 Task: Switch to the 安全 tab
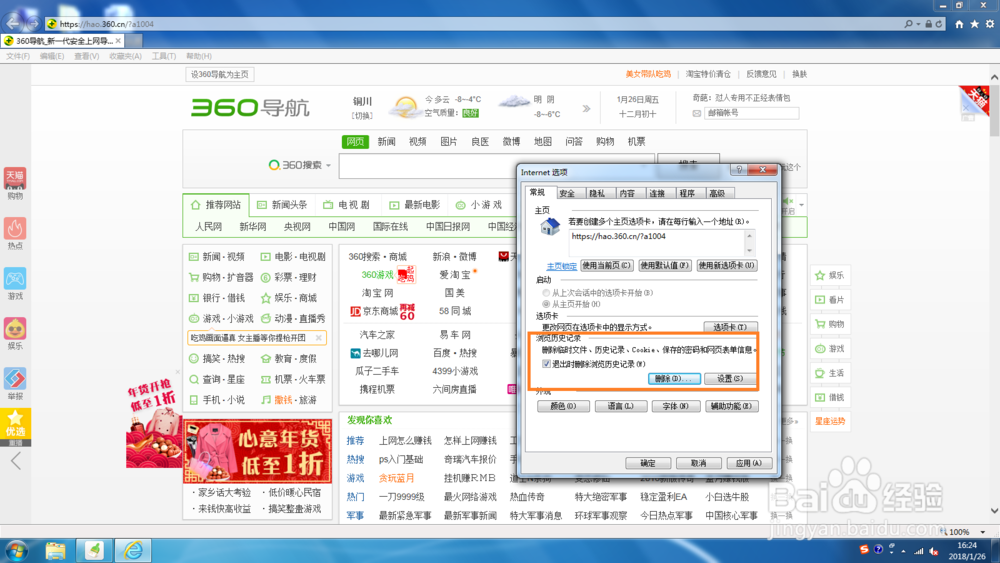[566, 193]
